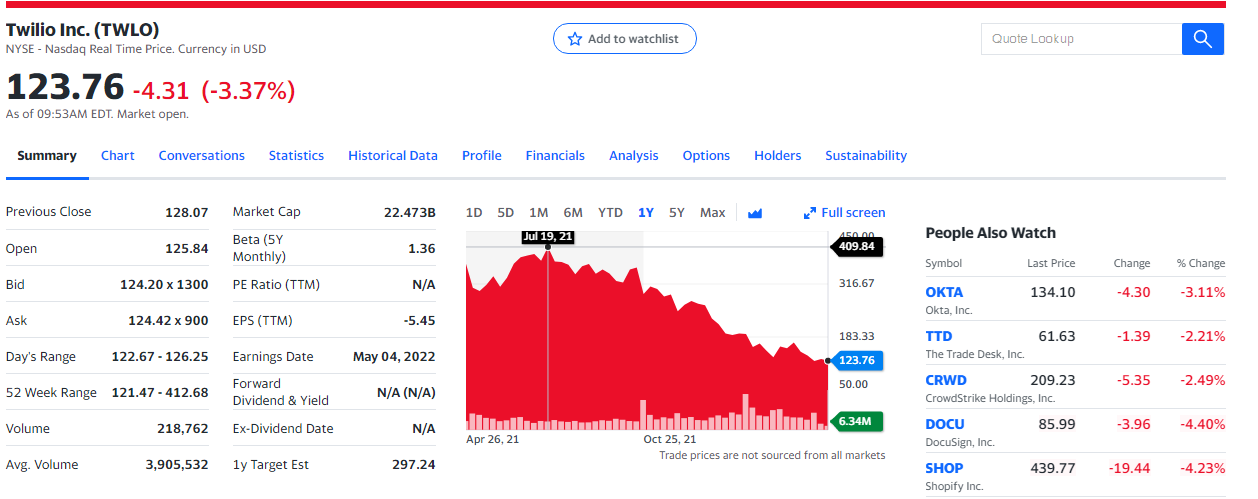Open the DOCU ticker link
This screenshot has width=1258, height=499.
(945, 424)
